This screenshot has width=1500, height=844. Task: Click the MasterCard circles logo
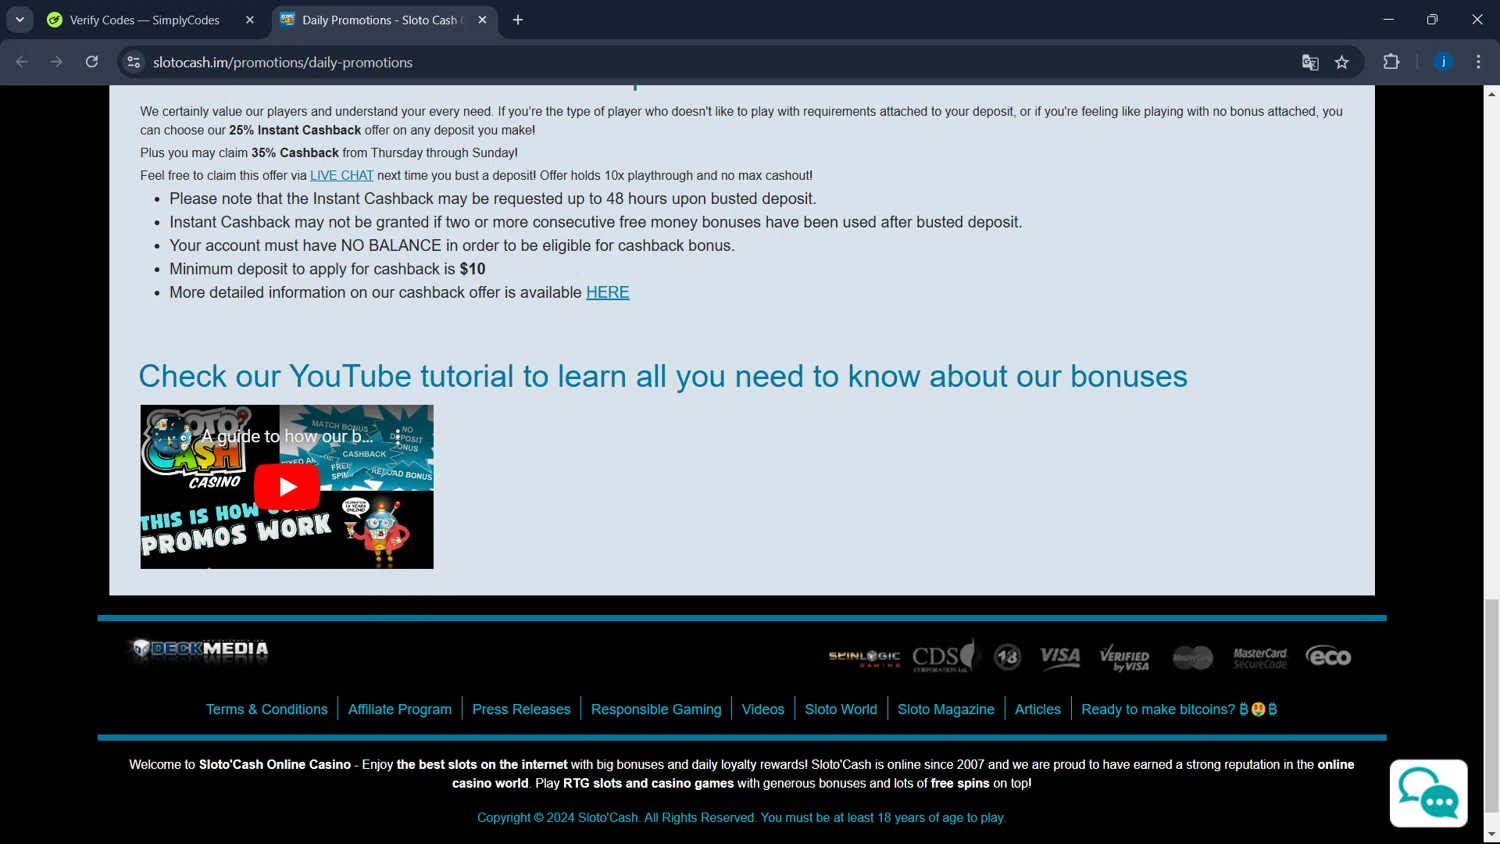(x=1192, y=657)
